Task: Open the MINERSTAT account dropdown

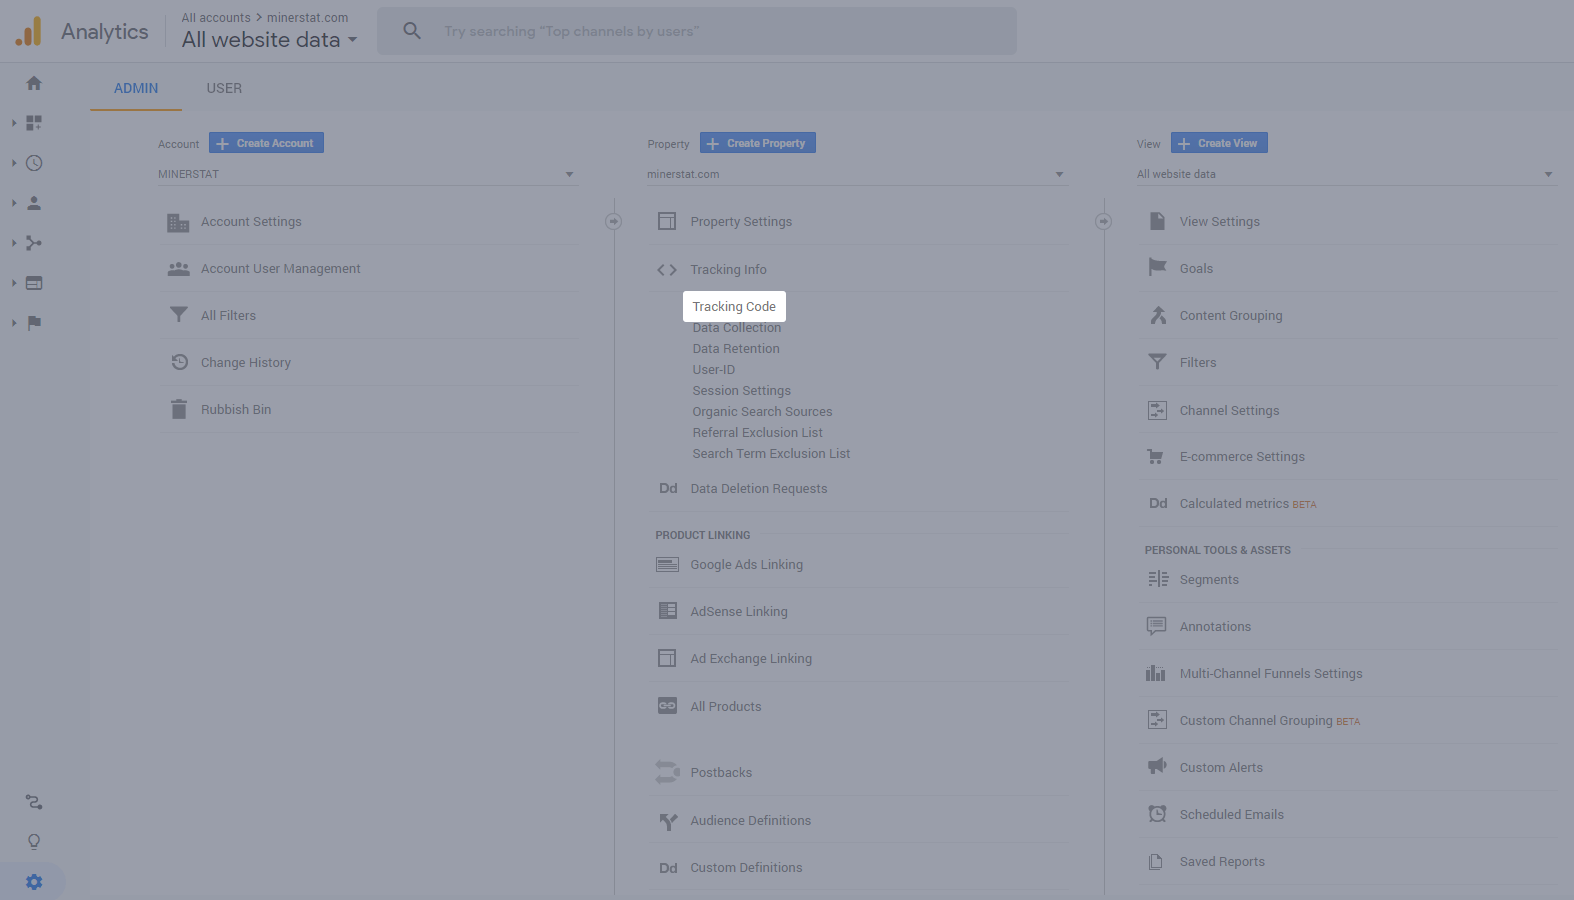Action: click(367, 174)
